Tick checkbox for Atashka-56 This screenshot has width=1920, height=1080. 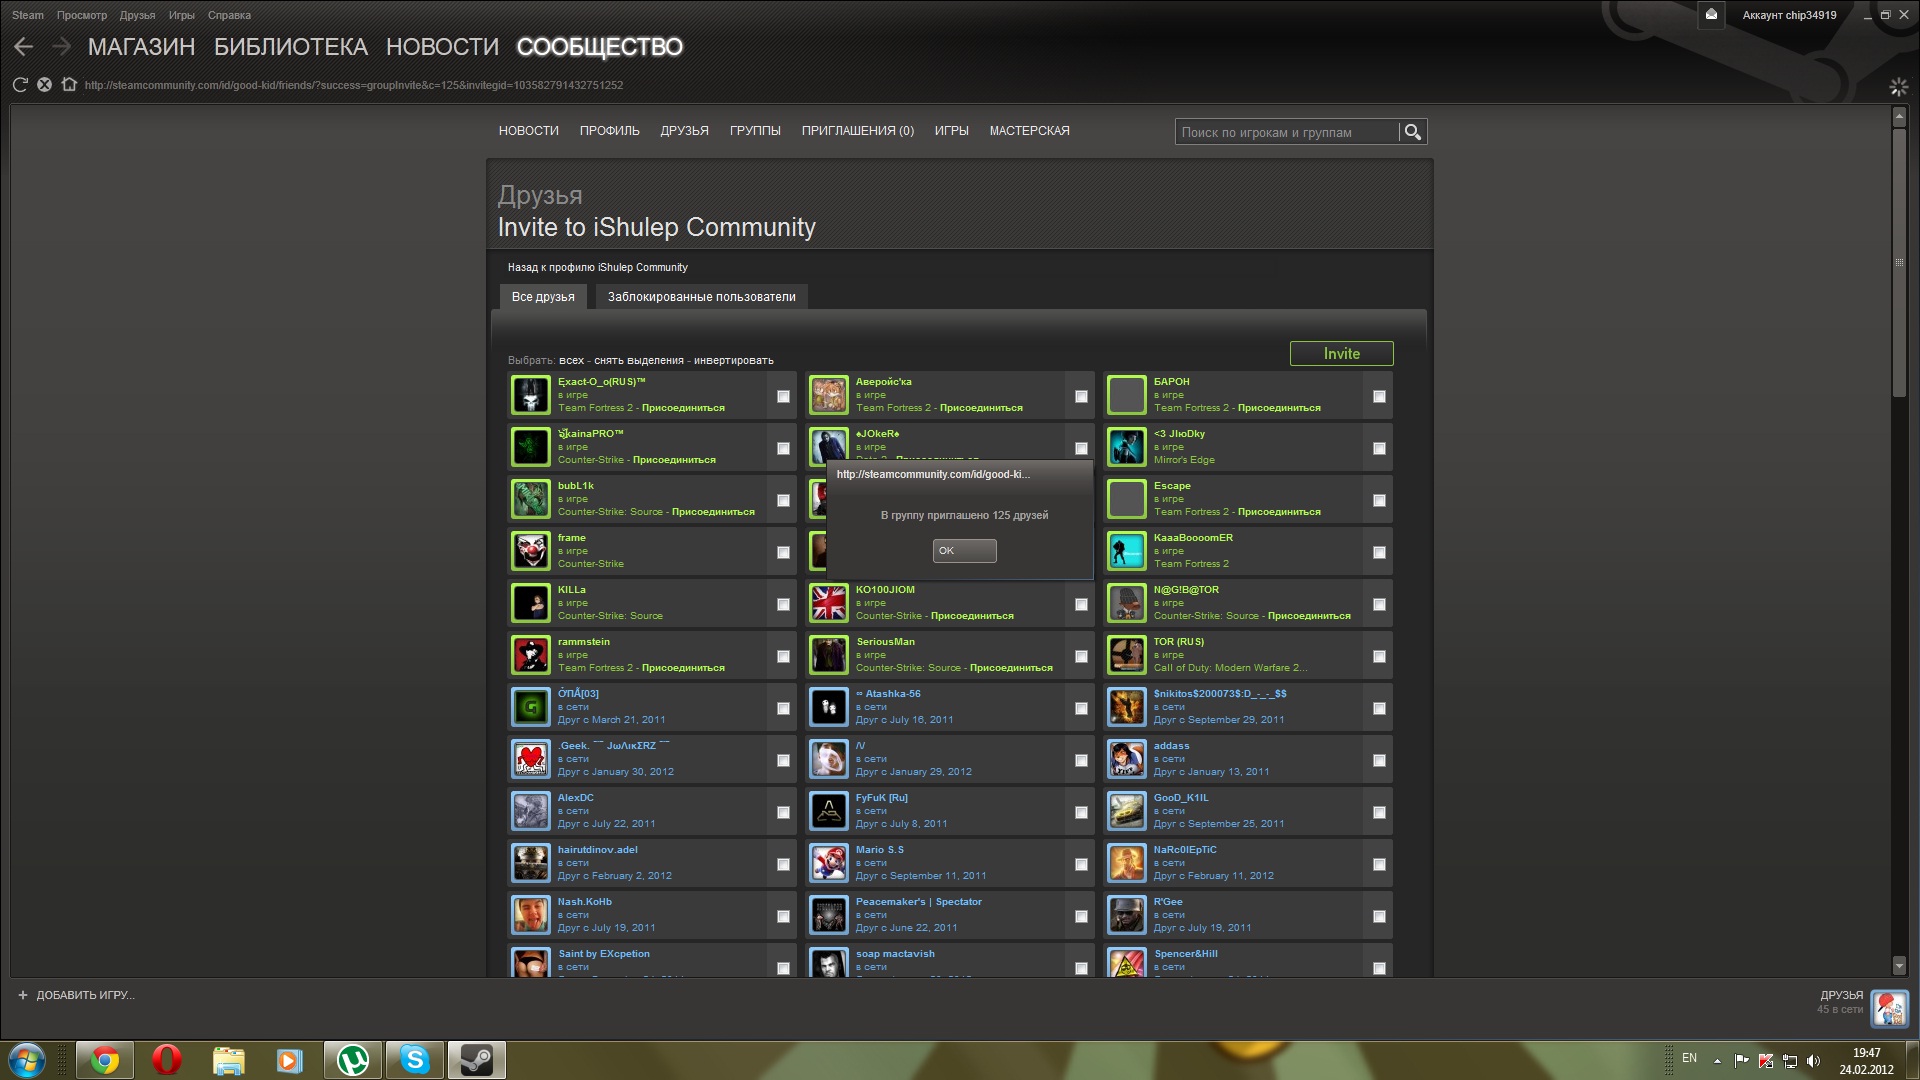point(1081,709)
